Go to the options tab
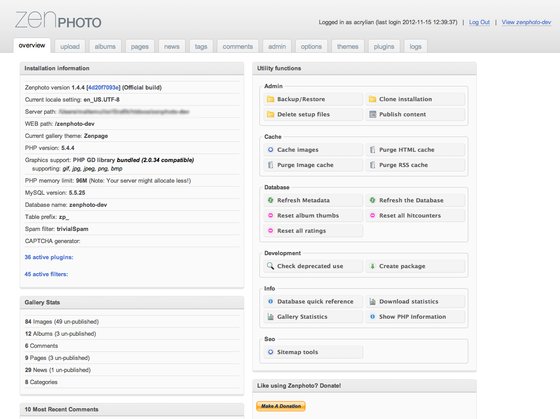This screenshot has height=419, width=560. tap(311, 46)
